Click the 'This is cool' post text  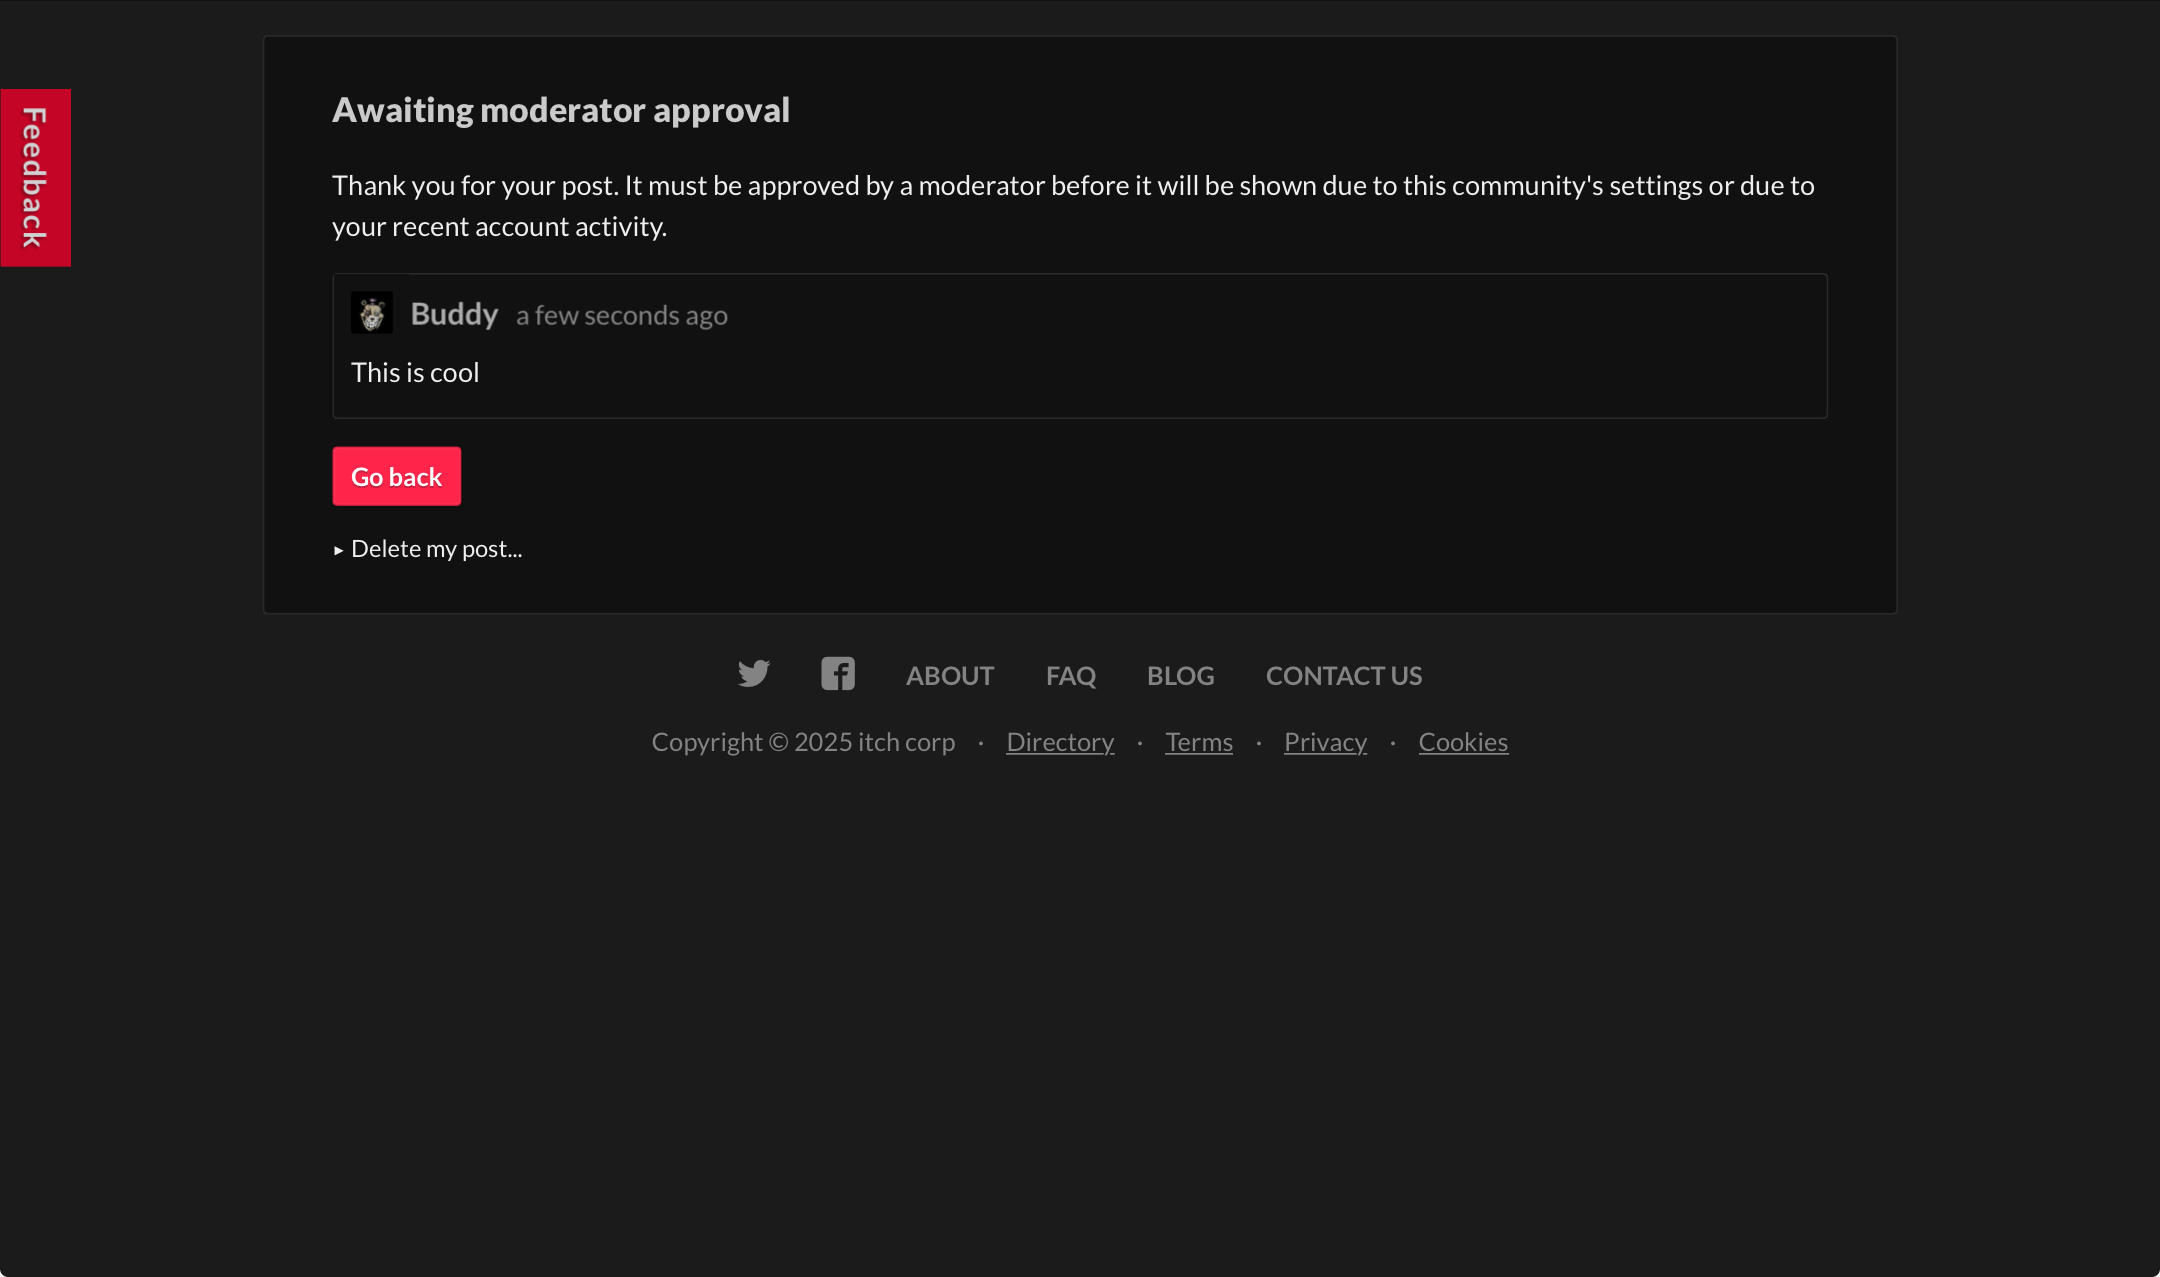pyautogui.click(x=415, y=373)
